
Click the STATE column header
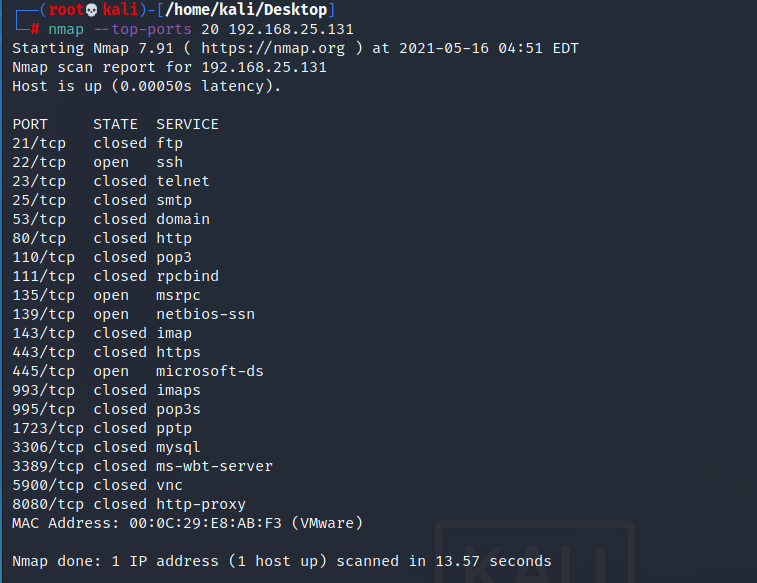[115, 125]
